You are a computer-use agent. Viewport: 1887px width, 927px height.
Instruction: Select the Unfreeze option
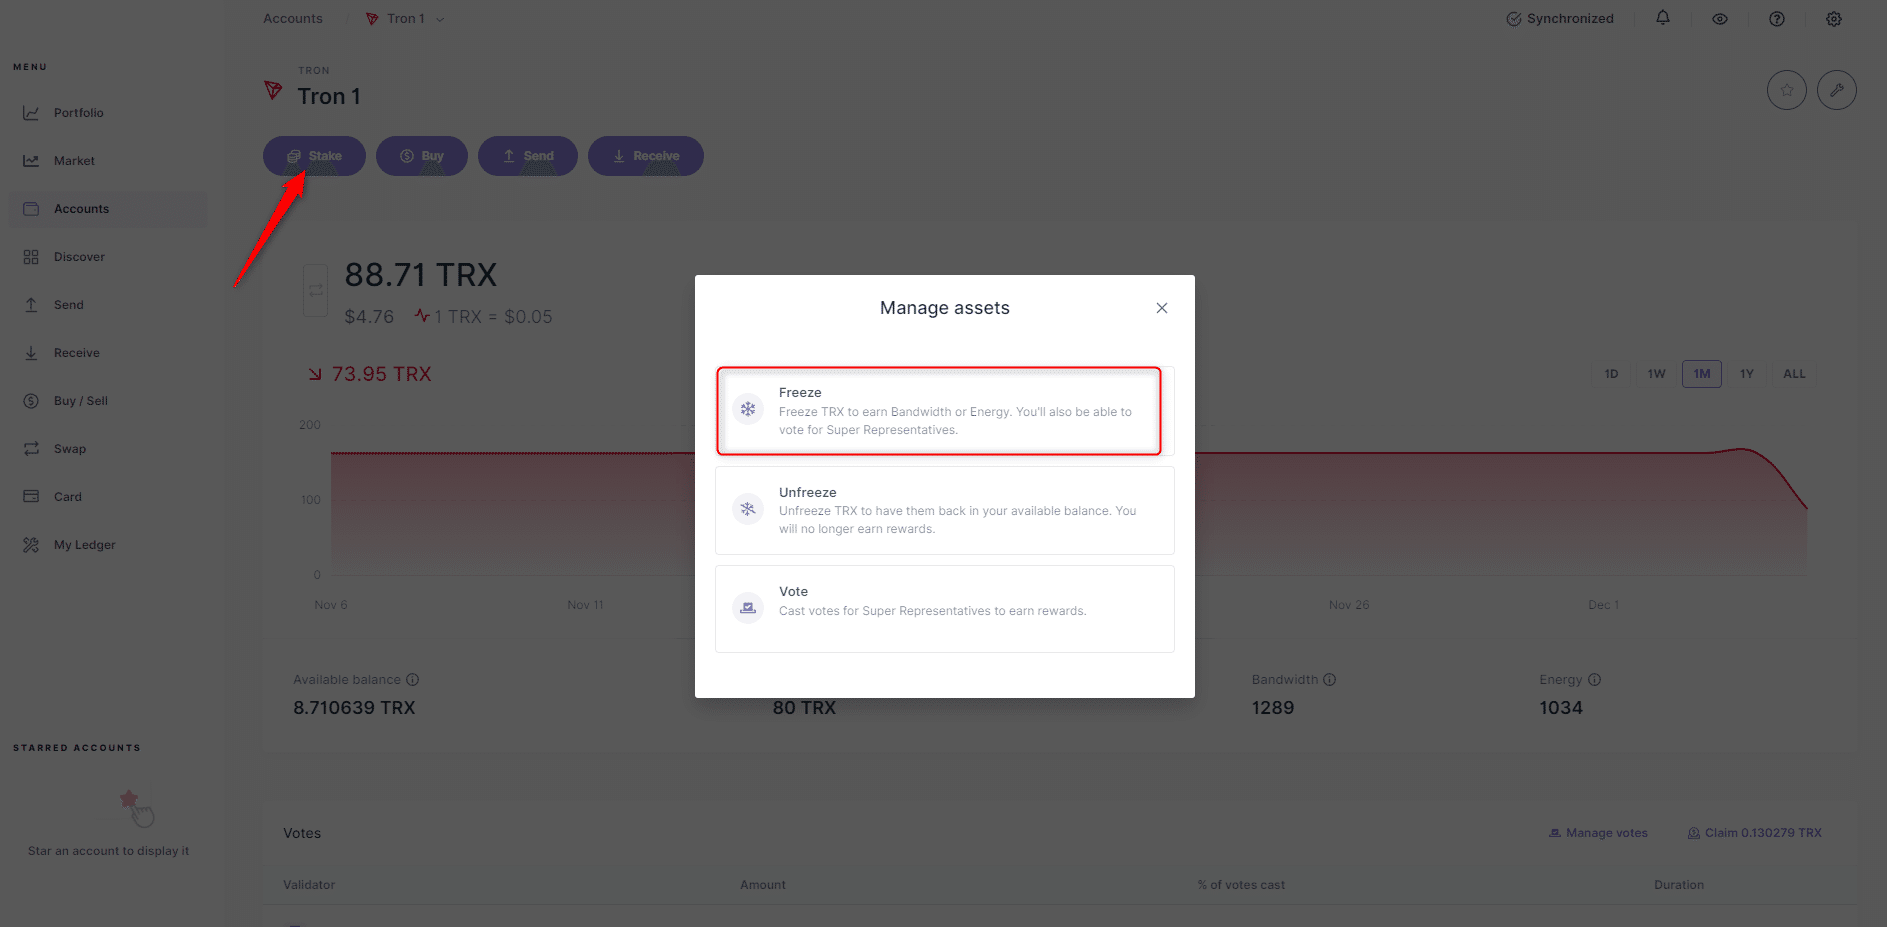[x=944, y=510]
